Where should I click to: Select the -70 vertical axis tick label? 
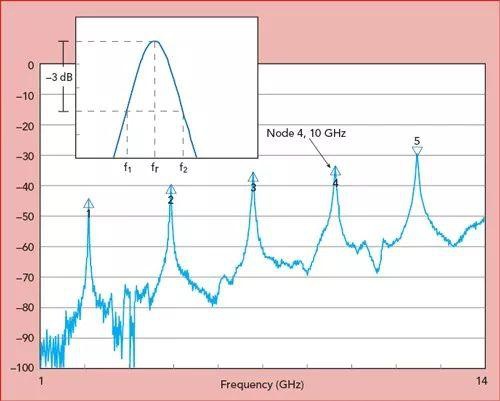click(25, 277)
